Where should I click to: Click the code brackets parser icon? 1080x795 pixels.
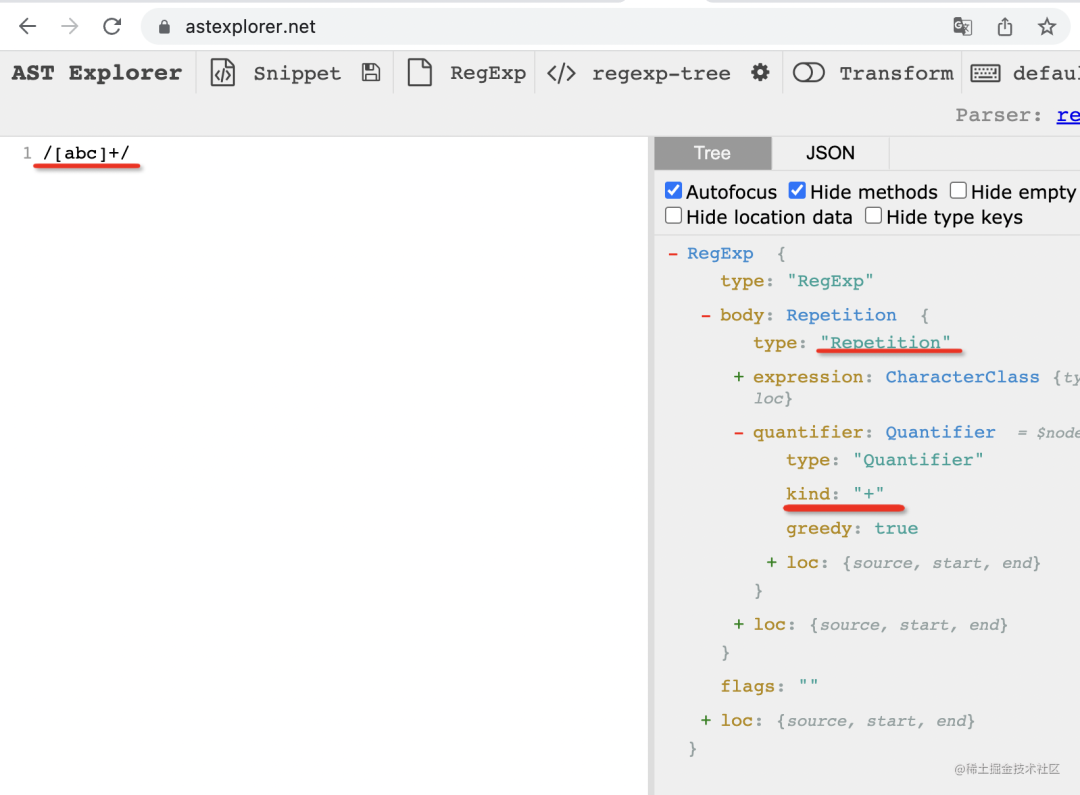pyautogui.click(x=561, y=73)
